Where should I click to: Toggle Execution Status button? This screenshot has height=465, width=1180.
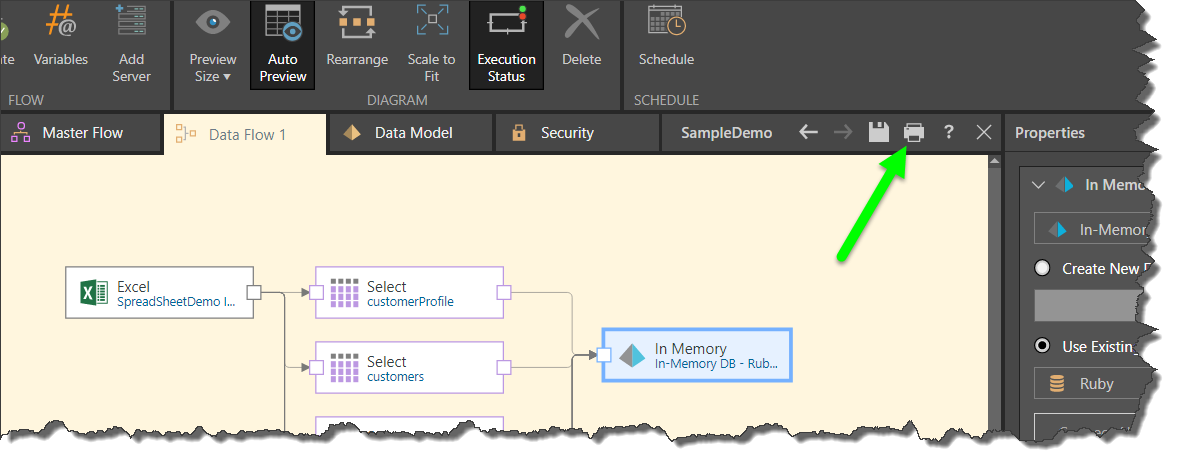click(506, 45)
